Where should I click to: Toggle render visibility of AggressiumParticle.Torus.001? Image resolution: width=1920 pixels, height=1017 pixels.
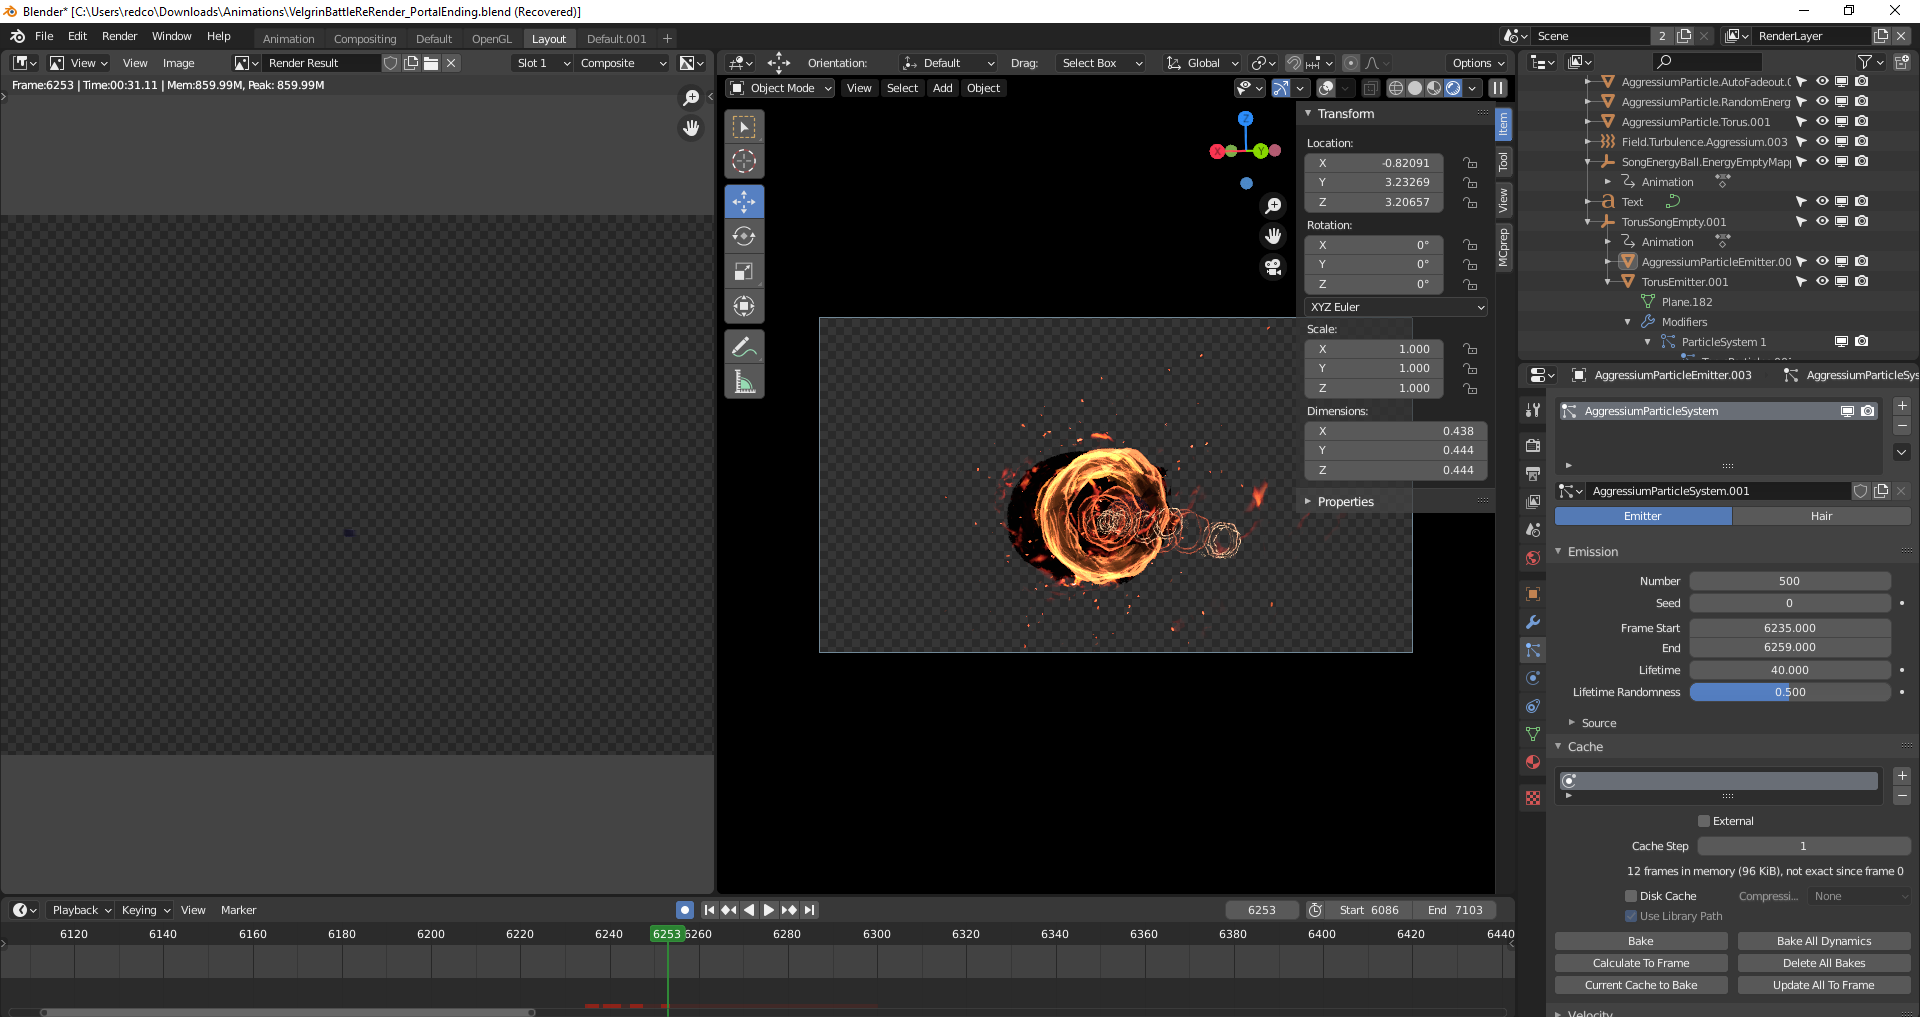pyautogui.click(x=1862, y=121)
